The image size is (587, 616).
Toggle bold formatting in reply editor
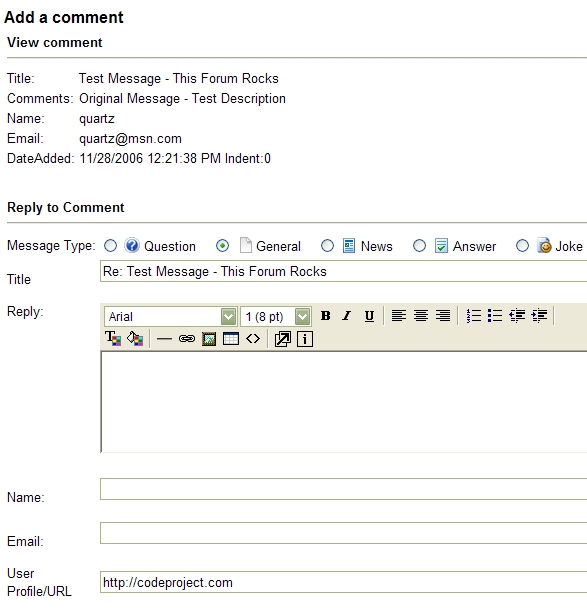(x=326, y=316)
